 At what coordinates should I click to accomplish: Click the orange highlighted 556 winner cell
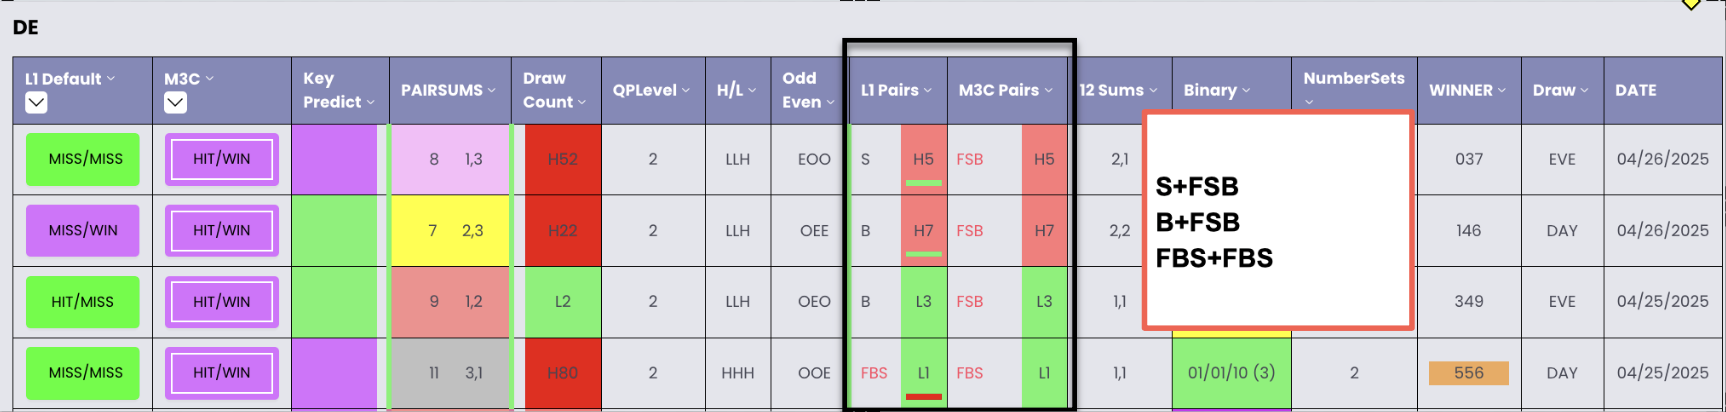[1468, 373]
